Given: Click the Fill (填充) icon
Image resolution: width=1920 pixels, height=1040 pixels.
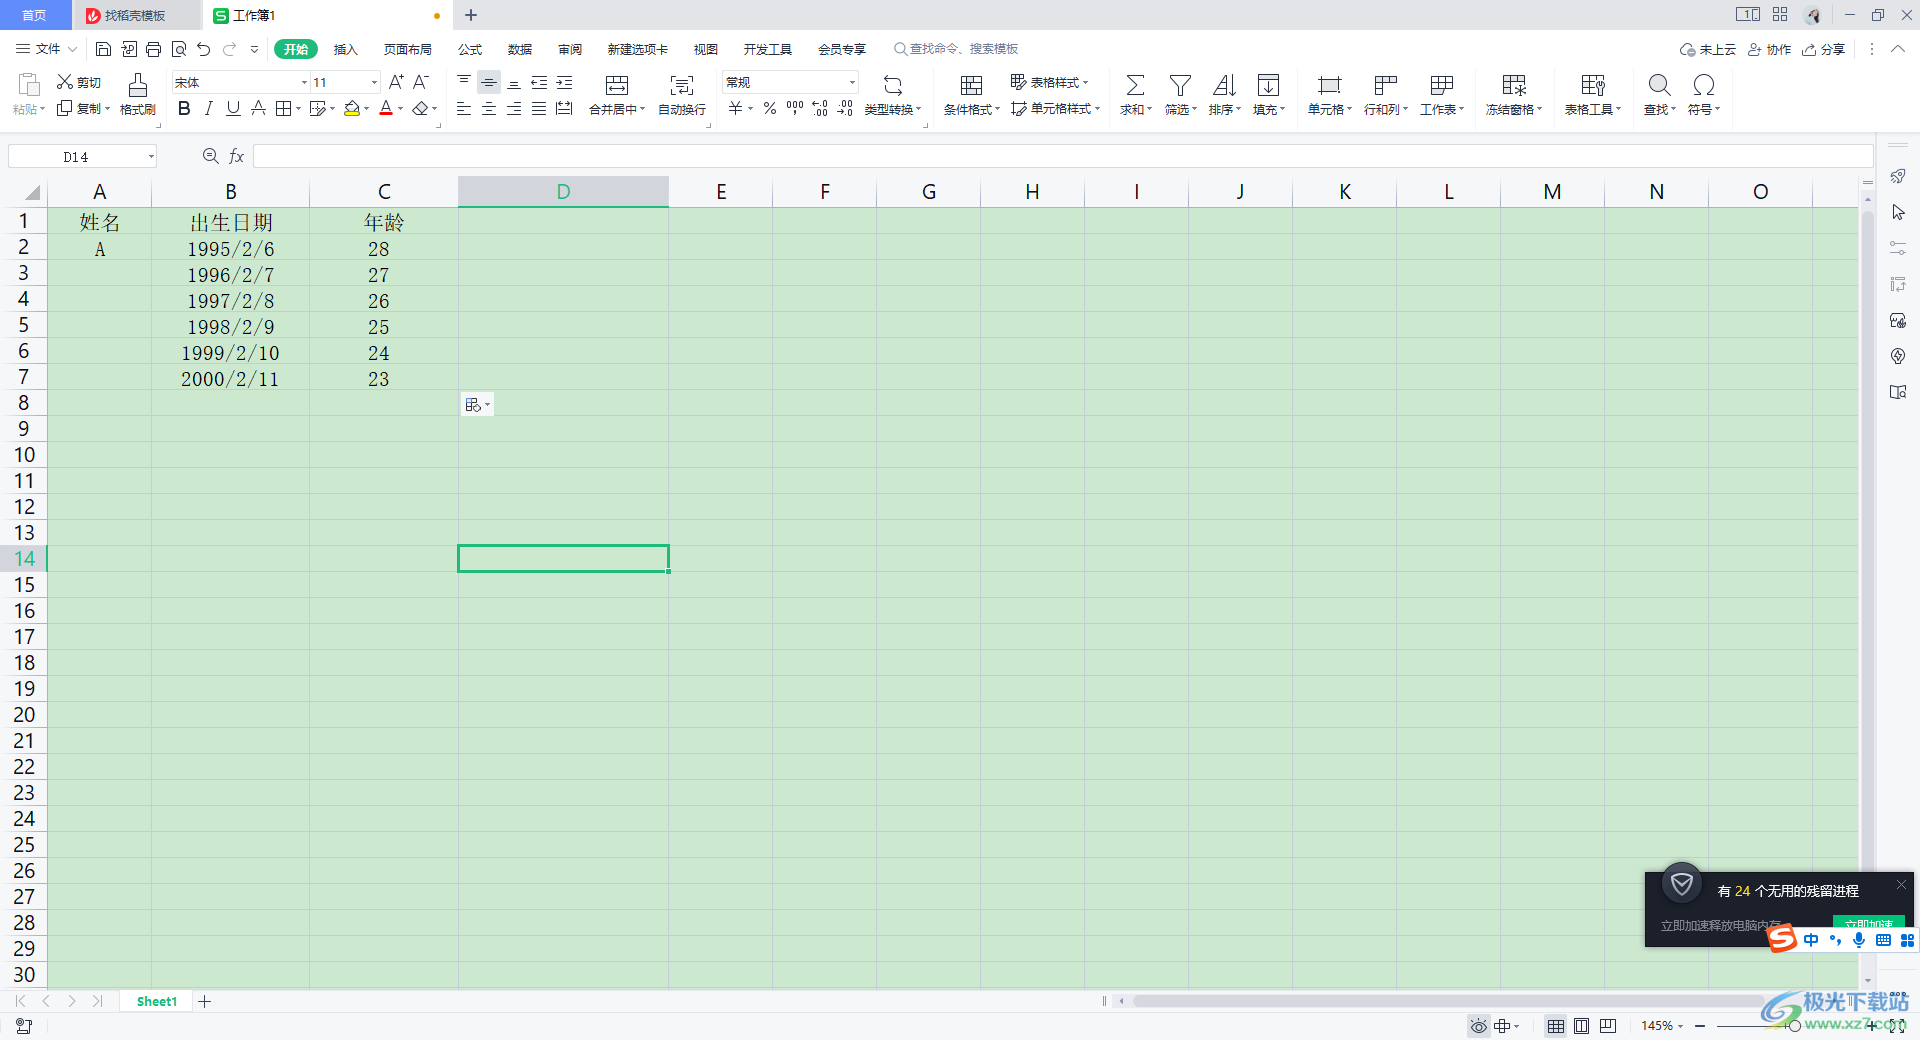Looking at the screenshot, I should tap(1268, 85).
